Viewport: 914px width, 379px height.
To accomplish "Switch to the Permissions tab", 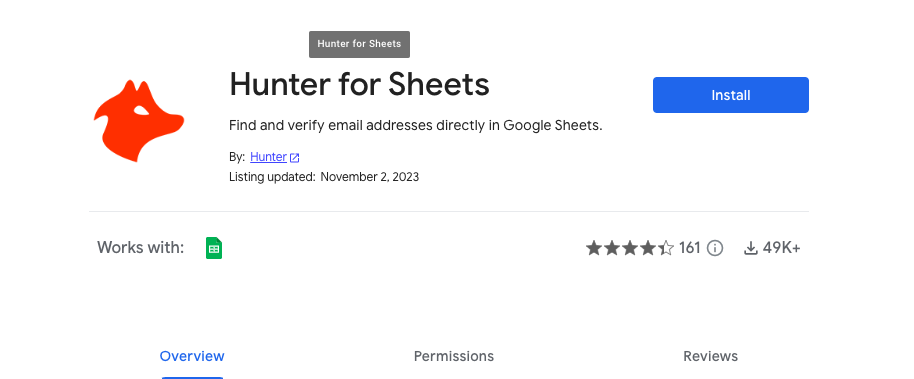I will [454, 356].
